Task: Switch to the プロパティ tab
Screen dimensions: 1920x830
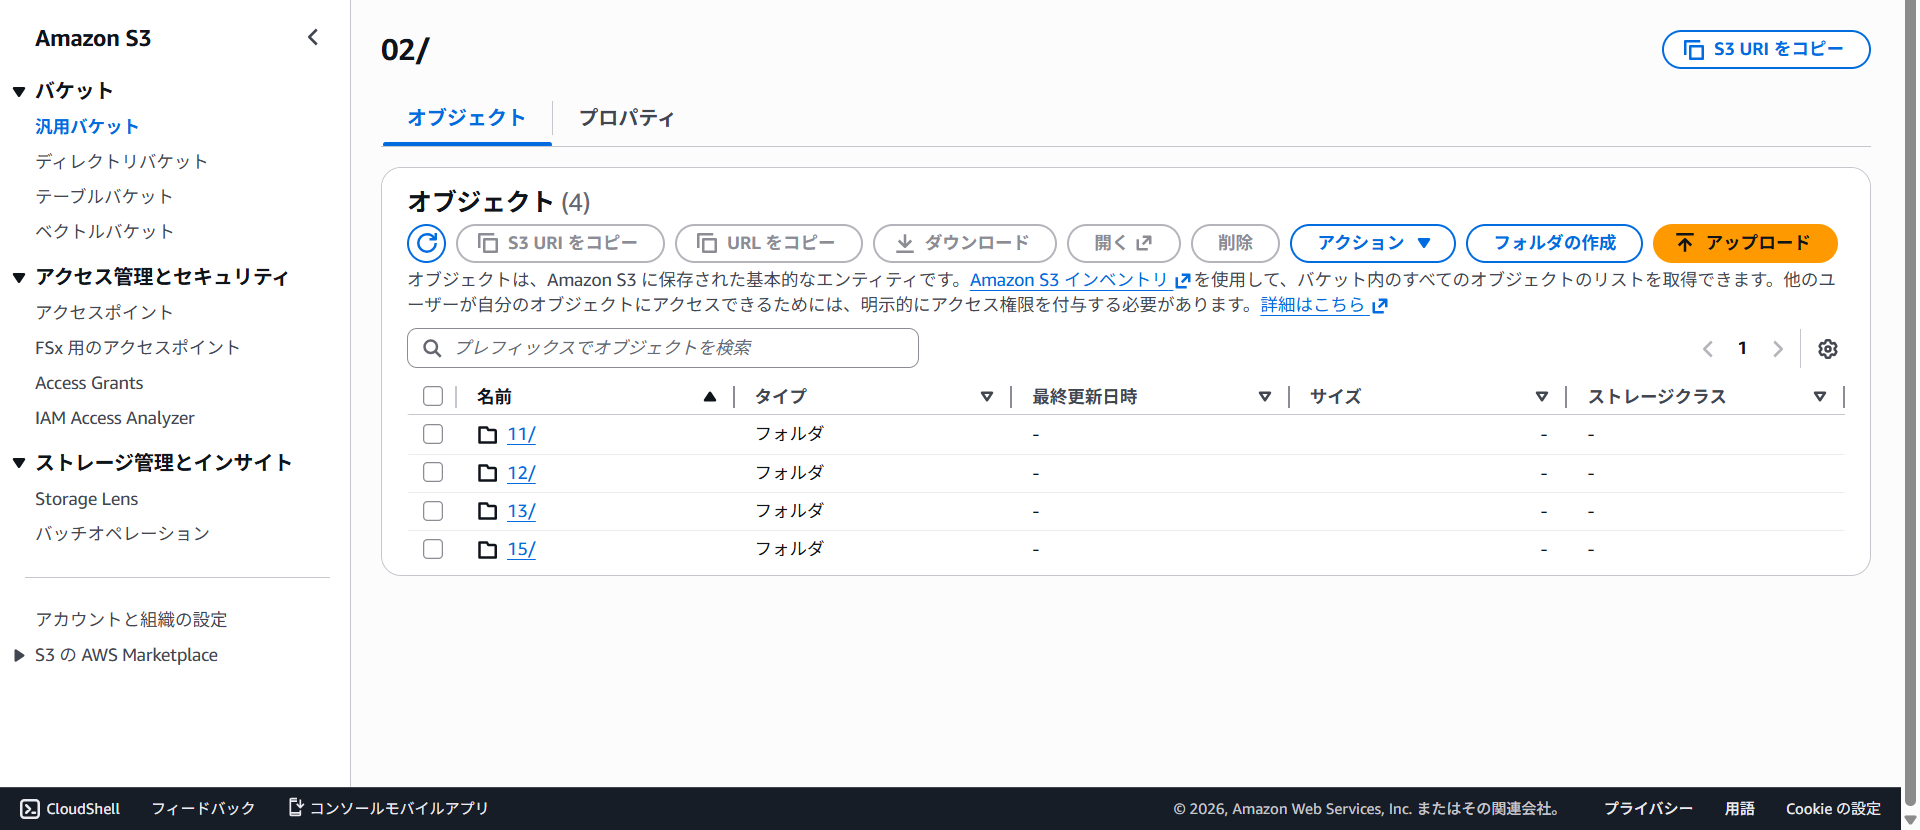Action: click(627, 118)
